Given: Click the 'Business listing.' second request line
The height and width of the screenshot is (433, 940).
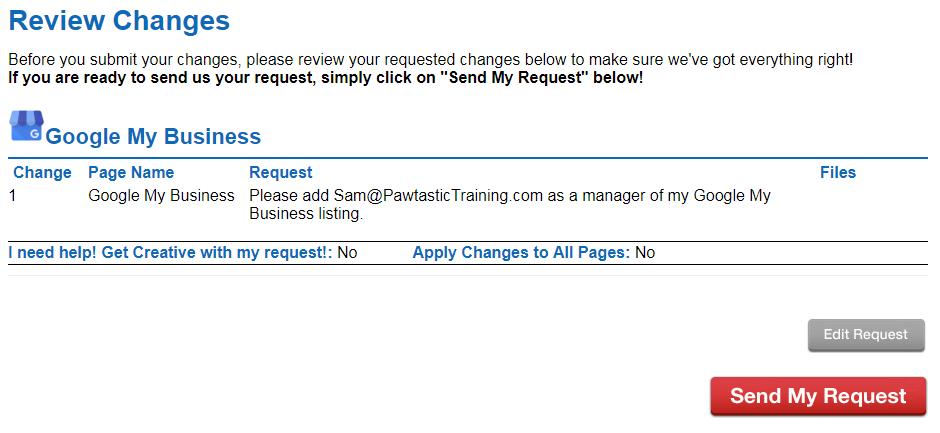Looking at the screenshot, I should point(306,214).
